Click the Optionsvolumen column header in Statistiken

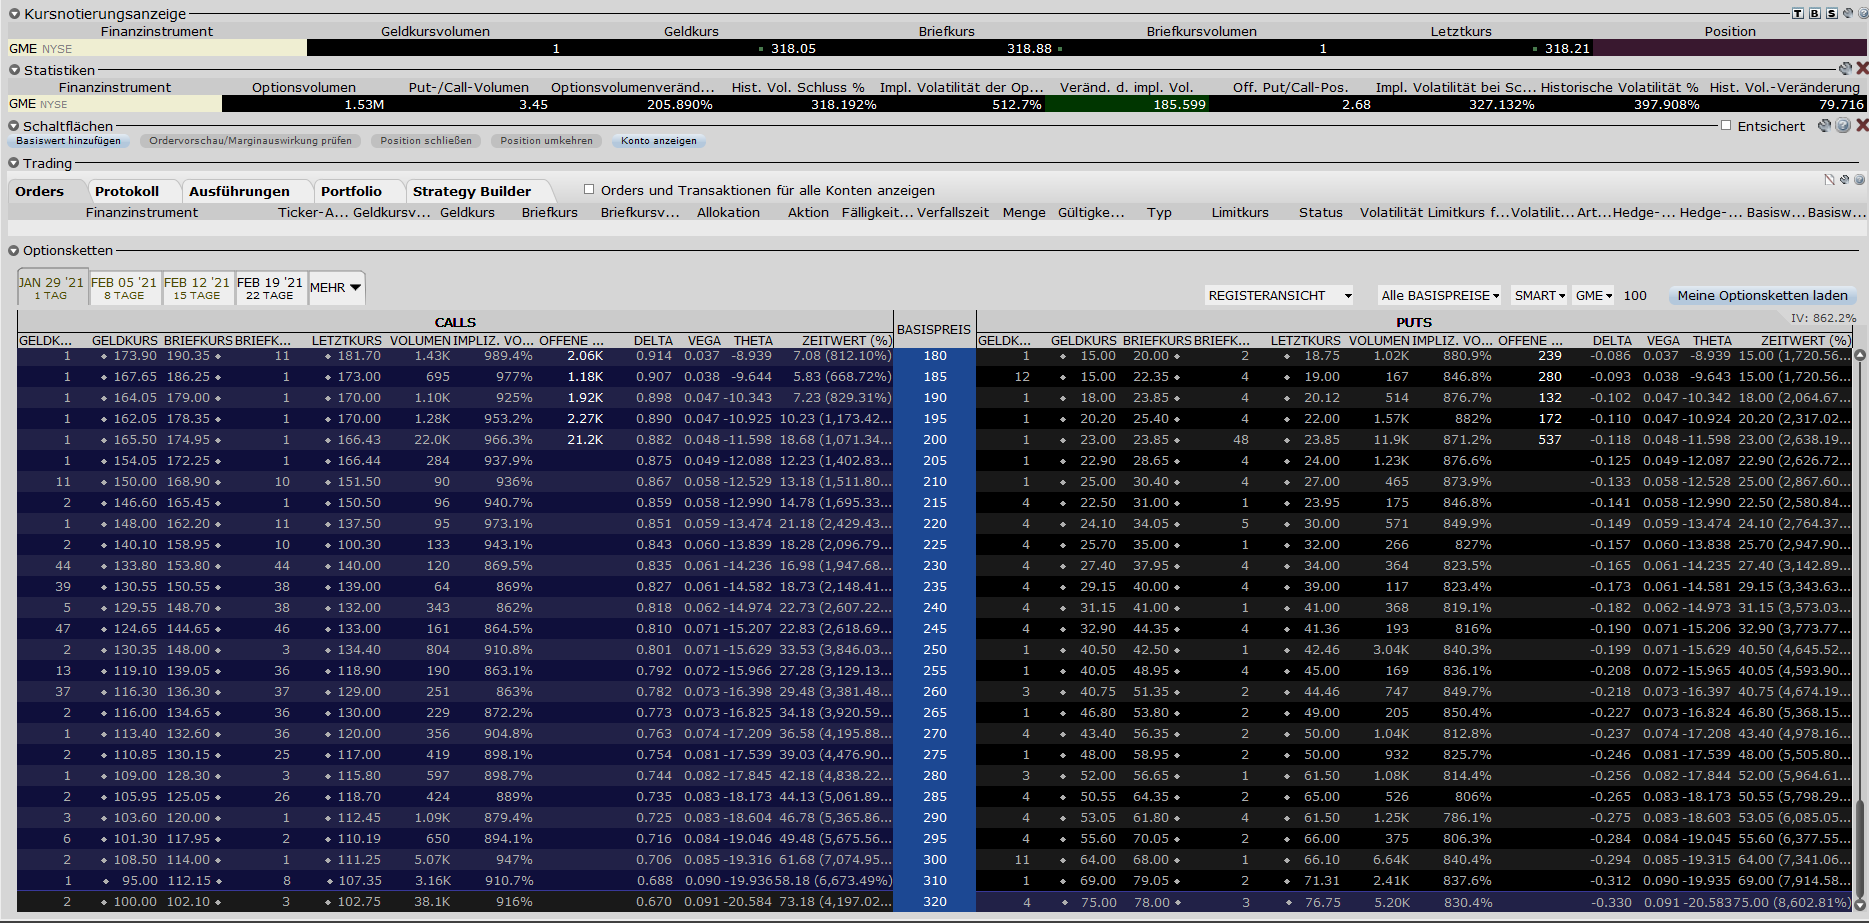303,87
